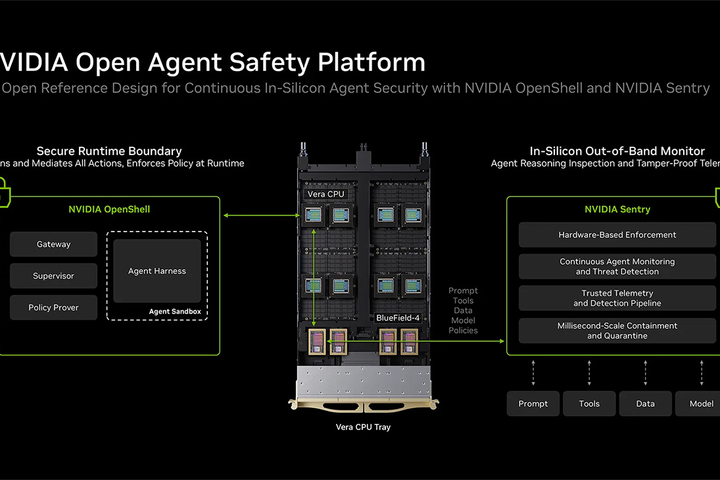Click the Open Reference Design subtitle line
This screenshot has height=480, width=720.
pos(355,88)
